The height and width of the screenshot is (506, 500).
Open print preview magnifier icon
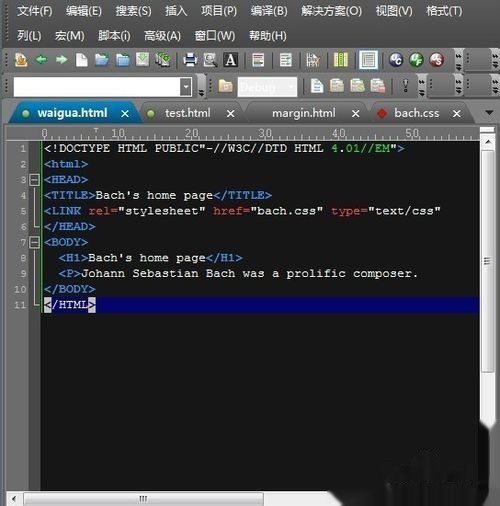tap(210, 60)
